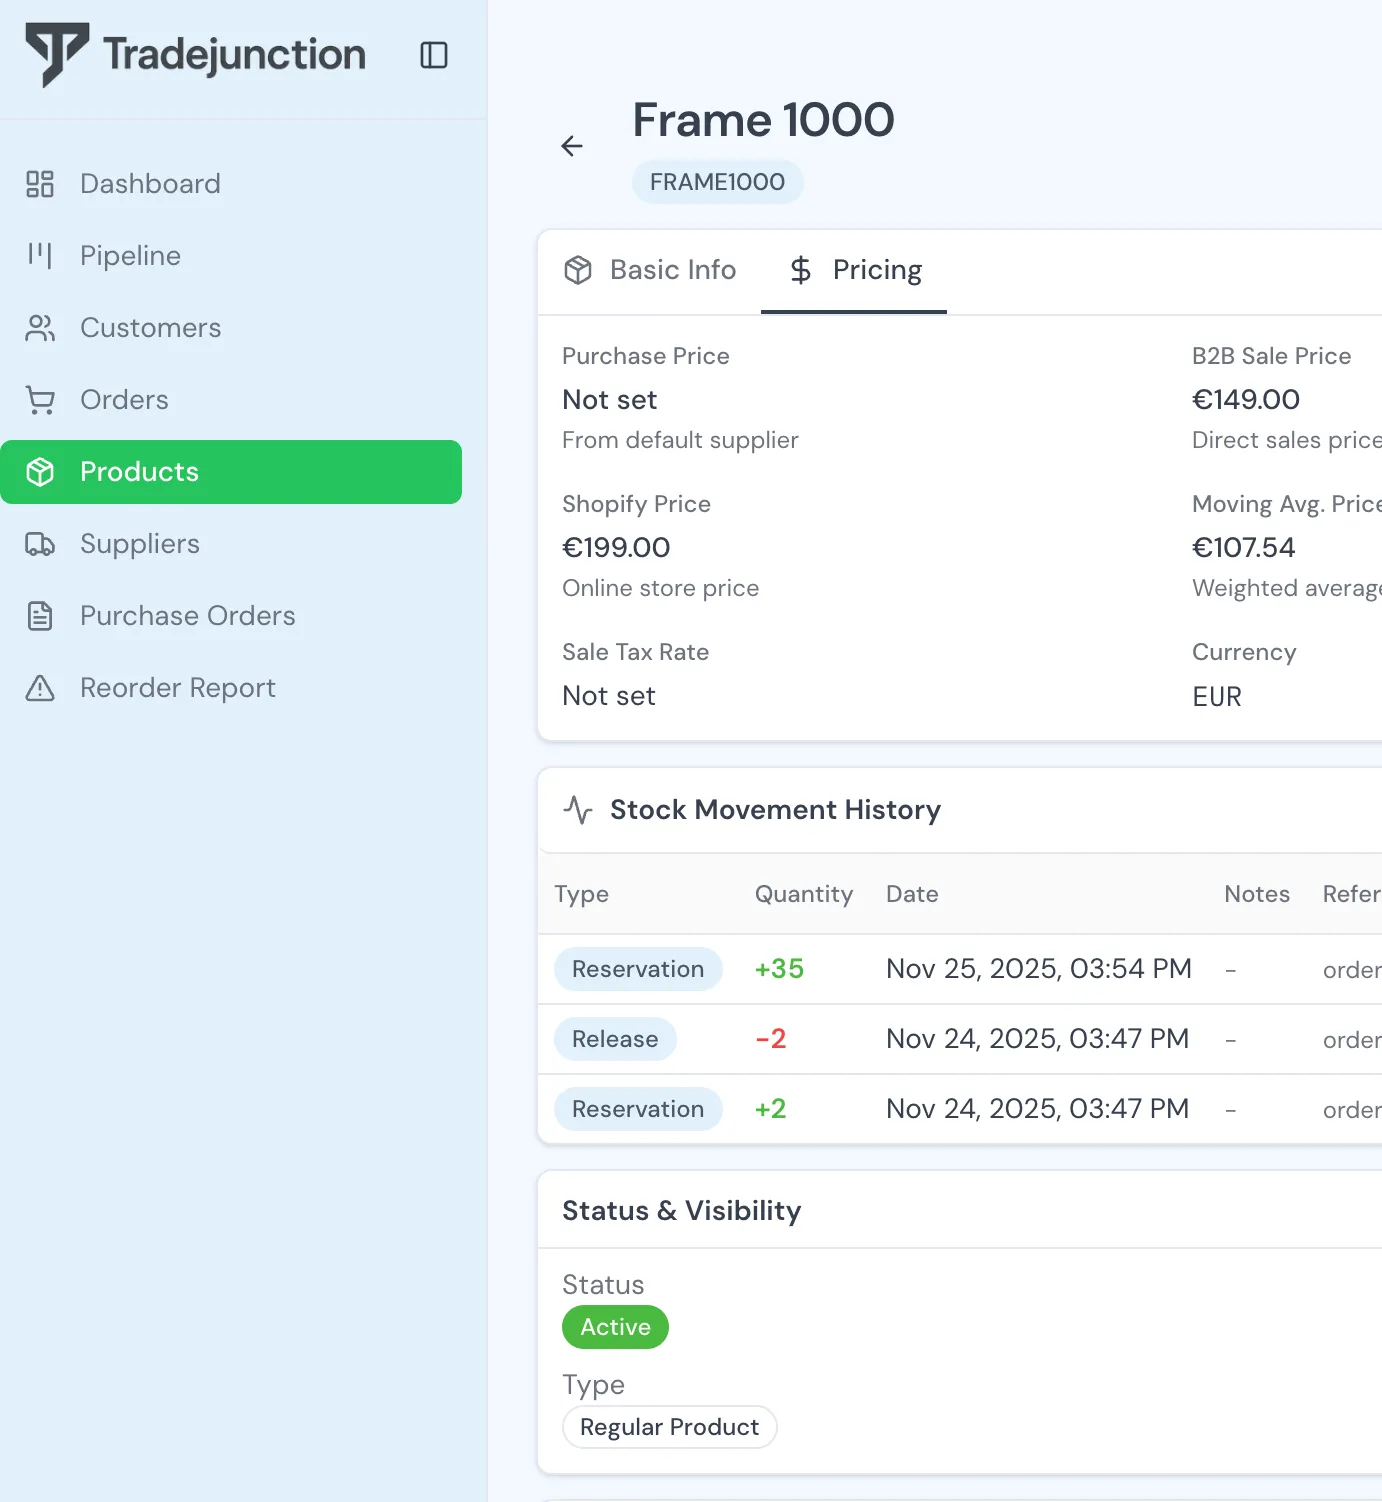1382x1502 pixels.
Task: Click the Quantity column header
Action: point(804,894)
